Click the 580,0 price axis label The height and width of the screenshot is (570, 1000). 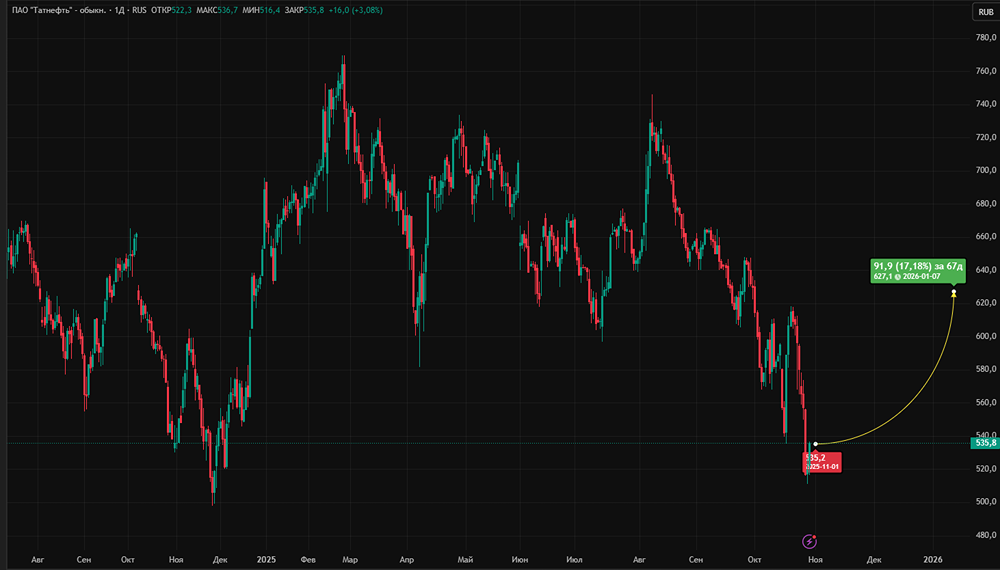pyautogui.click(x=985, y=369)
